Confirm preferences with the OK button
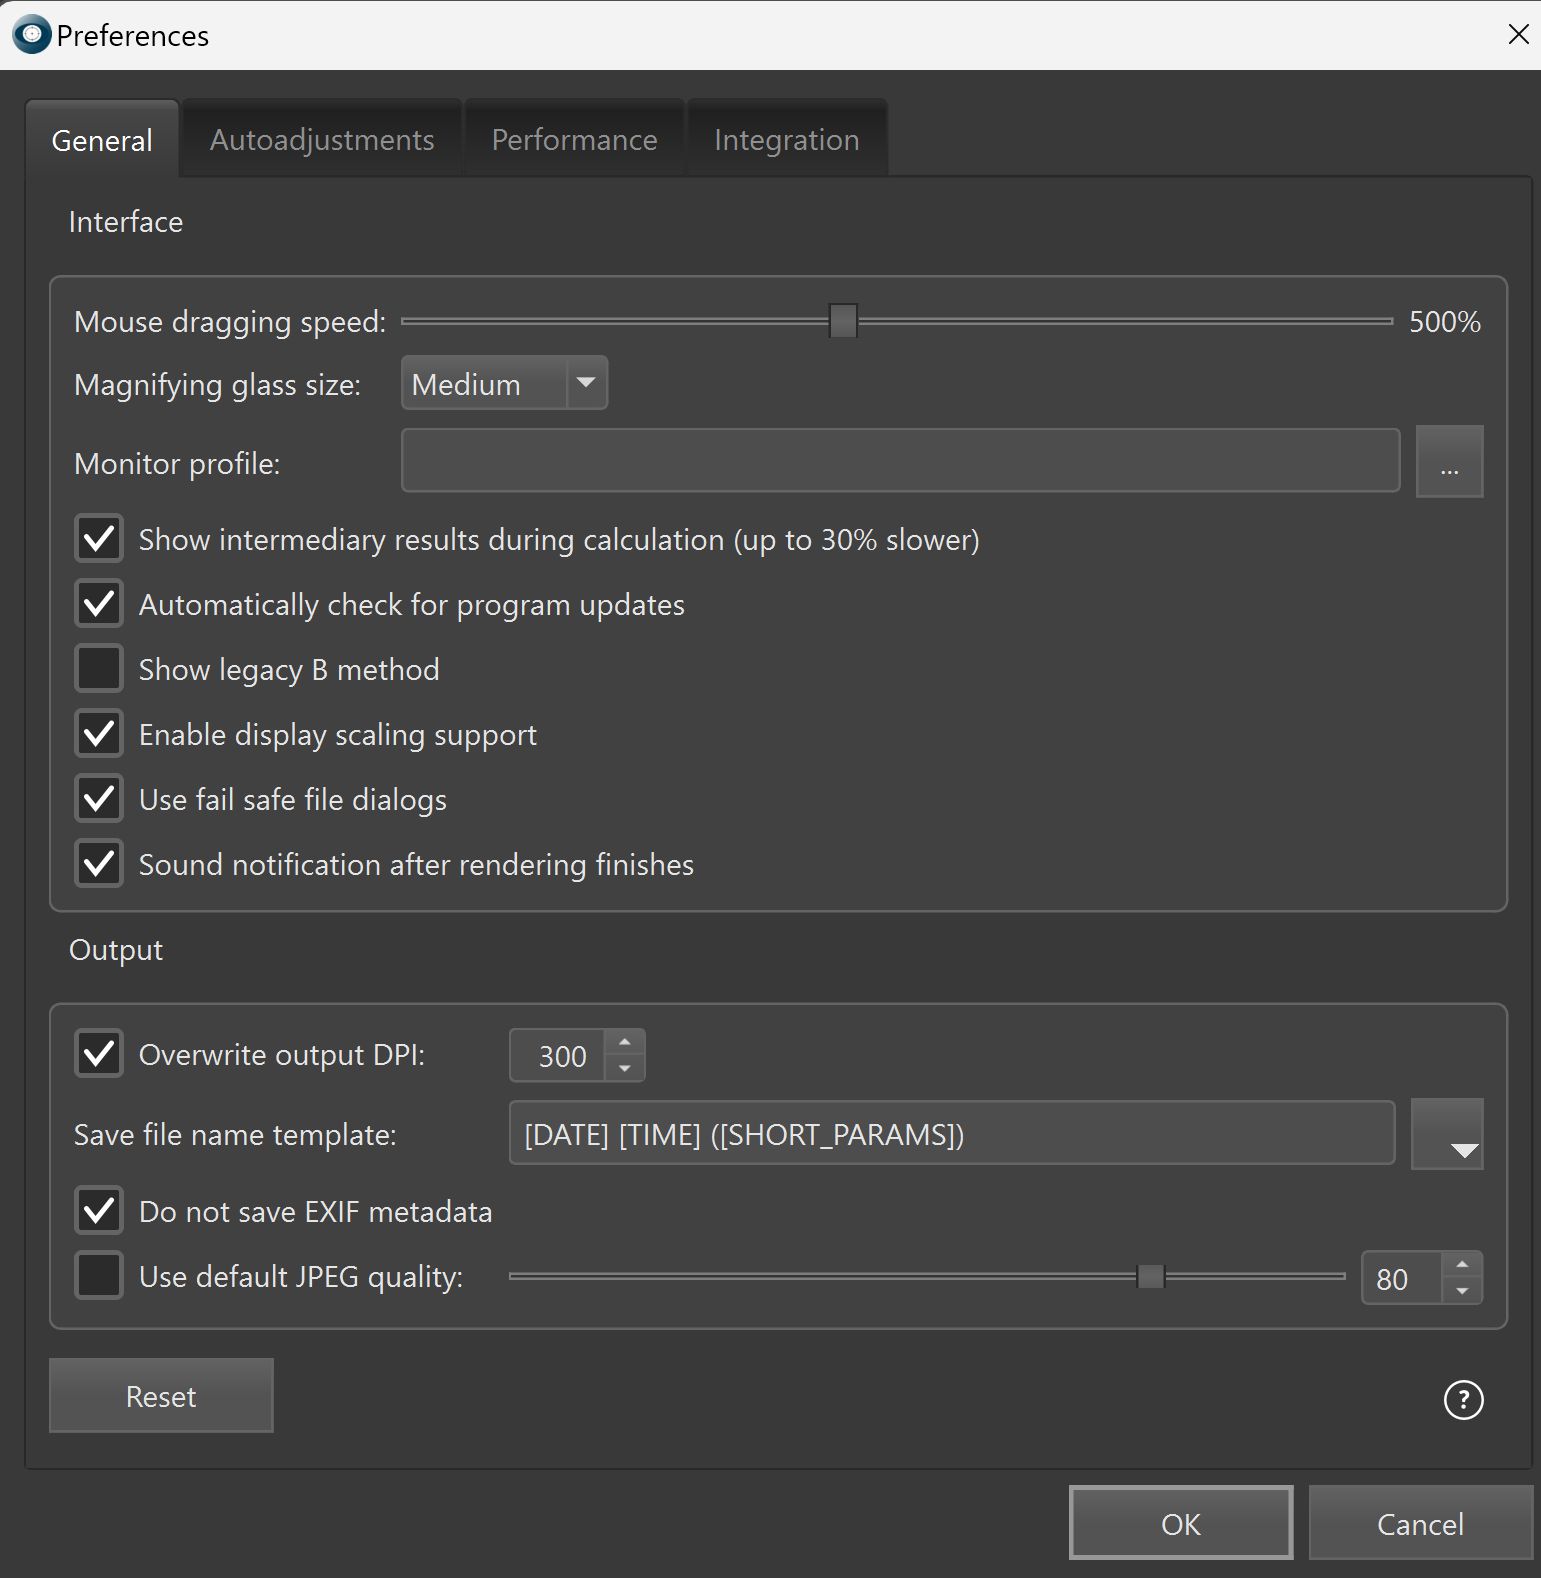 (1180, 1523)
